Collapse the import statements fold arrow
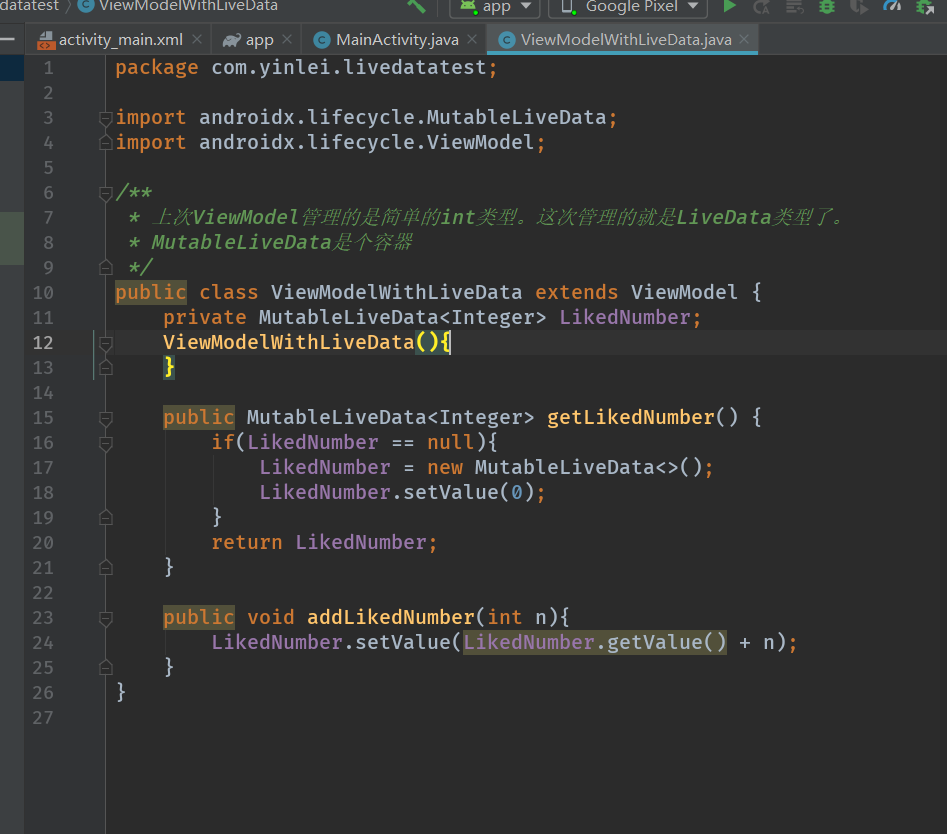Image resolution: width=947 pixels, height=834 pixels. click(105, 117)
